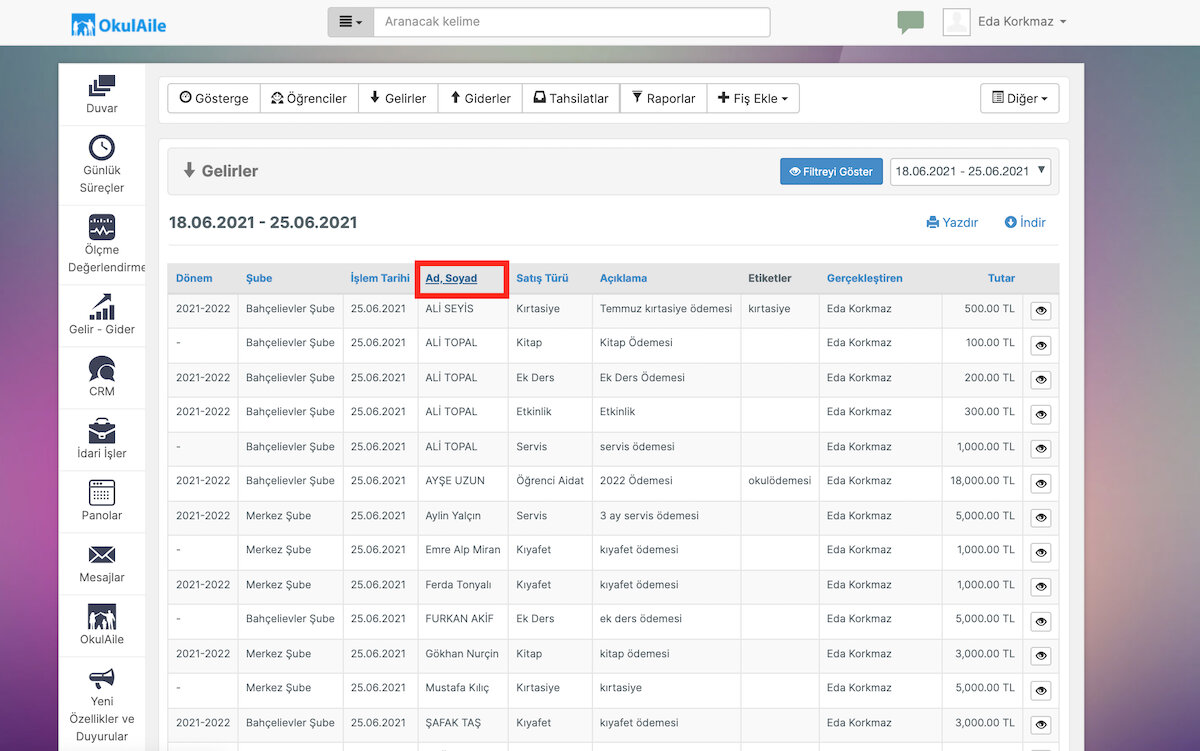Expand the Fiş Ekle dropdown
This screenshot has width=1200, height=751.
[753, 98]
